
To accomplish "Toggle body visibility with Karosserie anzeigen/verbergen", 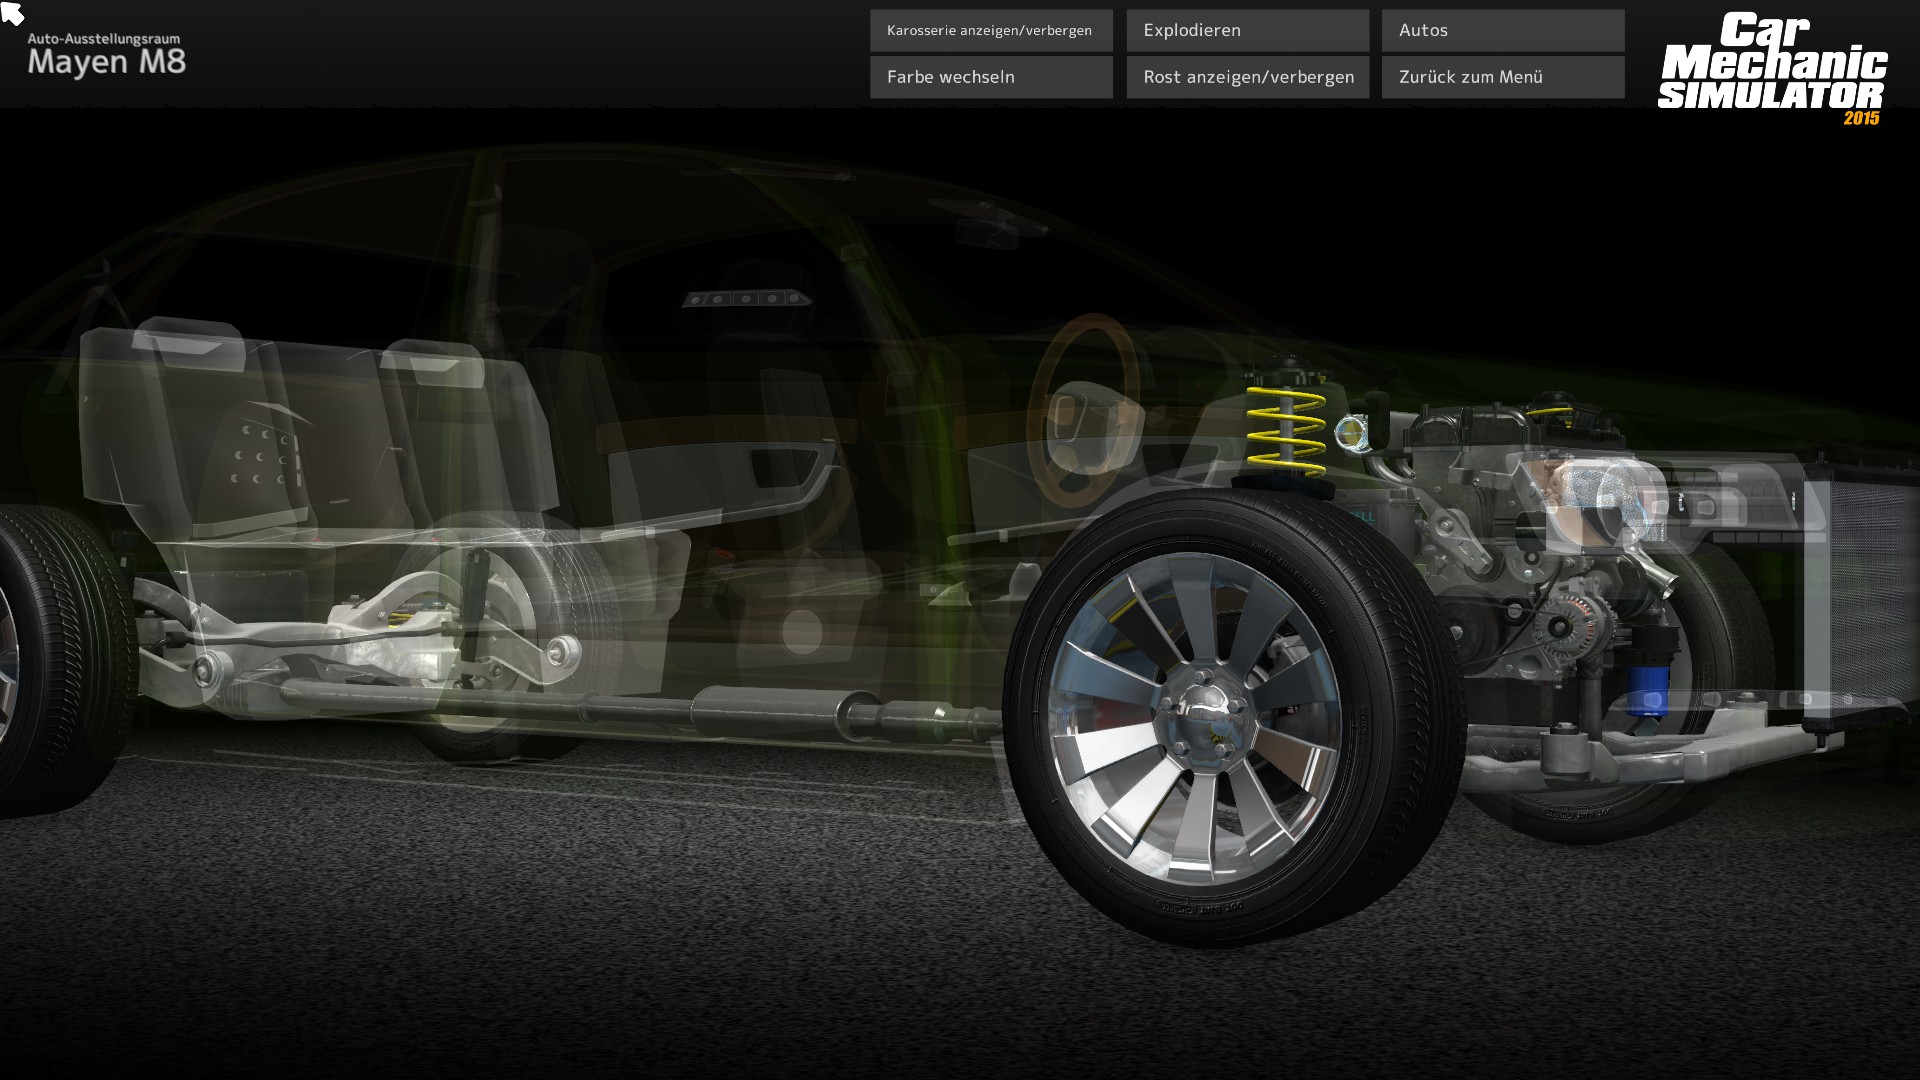I will coord(991,30).
